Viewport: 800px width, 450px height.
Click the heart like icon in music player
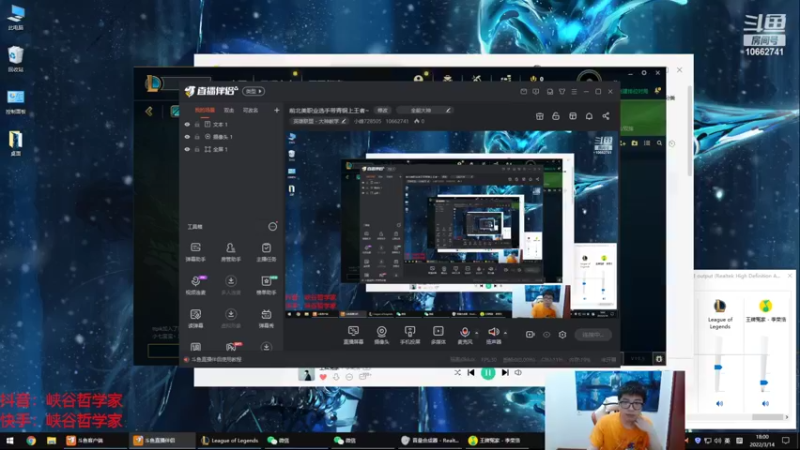click(323, 377)
